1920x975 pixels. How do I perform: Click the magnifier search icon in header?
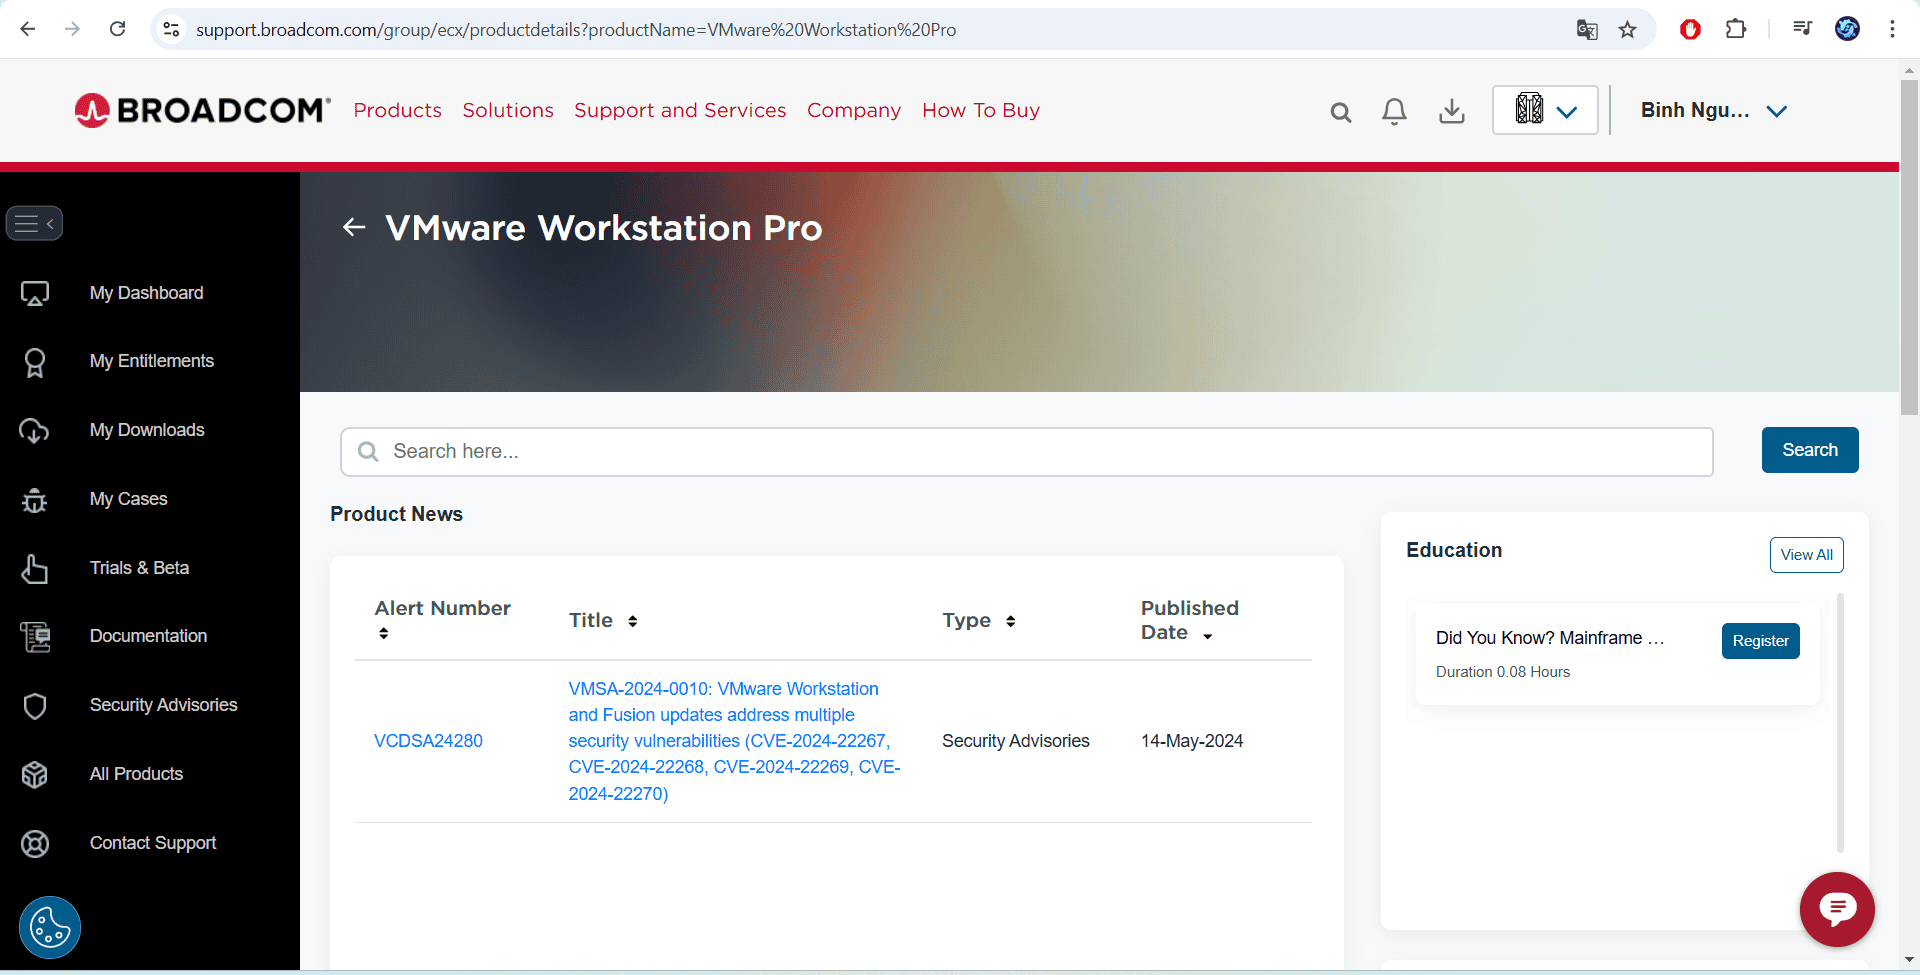pyautogui.click(x=1340, y=112)
